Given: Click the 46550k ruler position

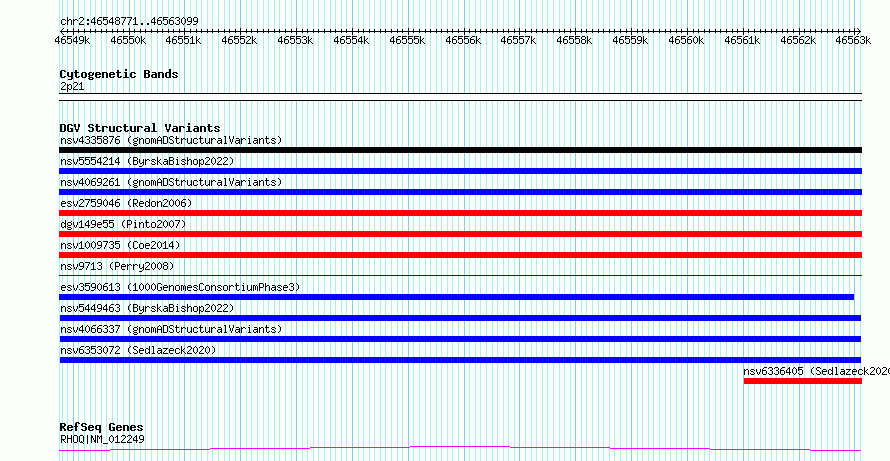Looking at the screenshot, I should coord(128,40).
